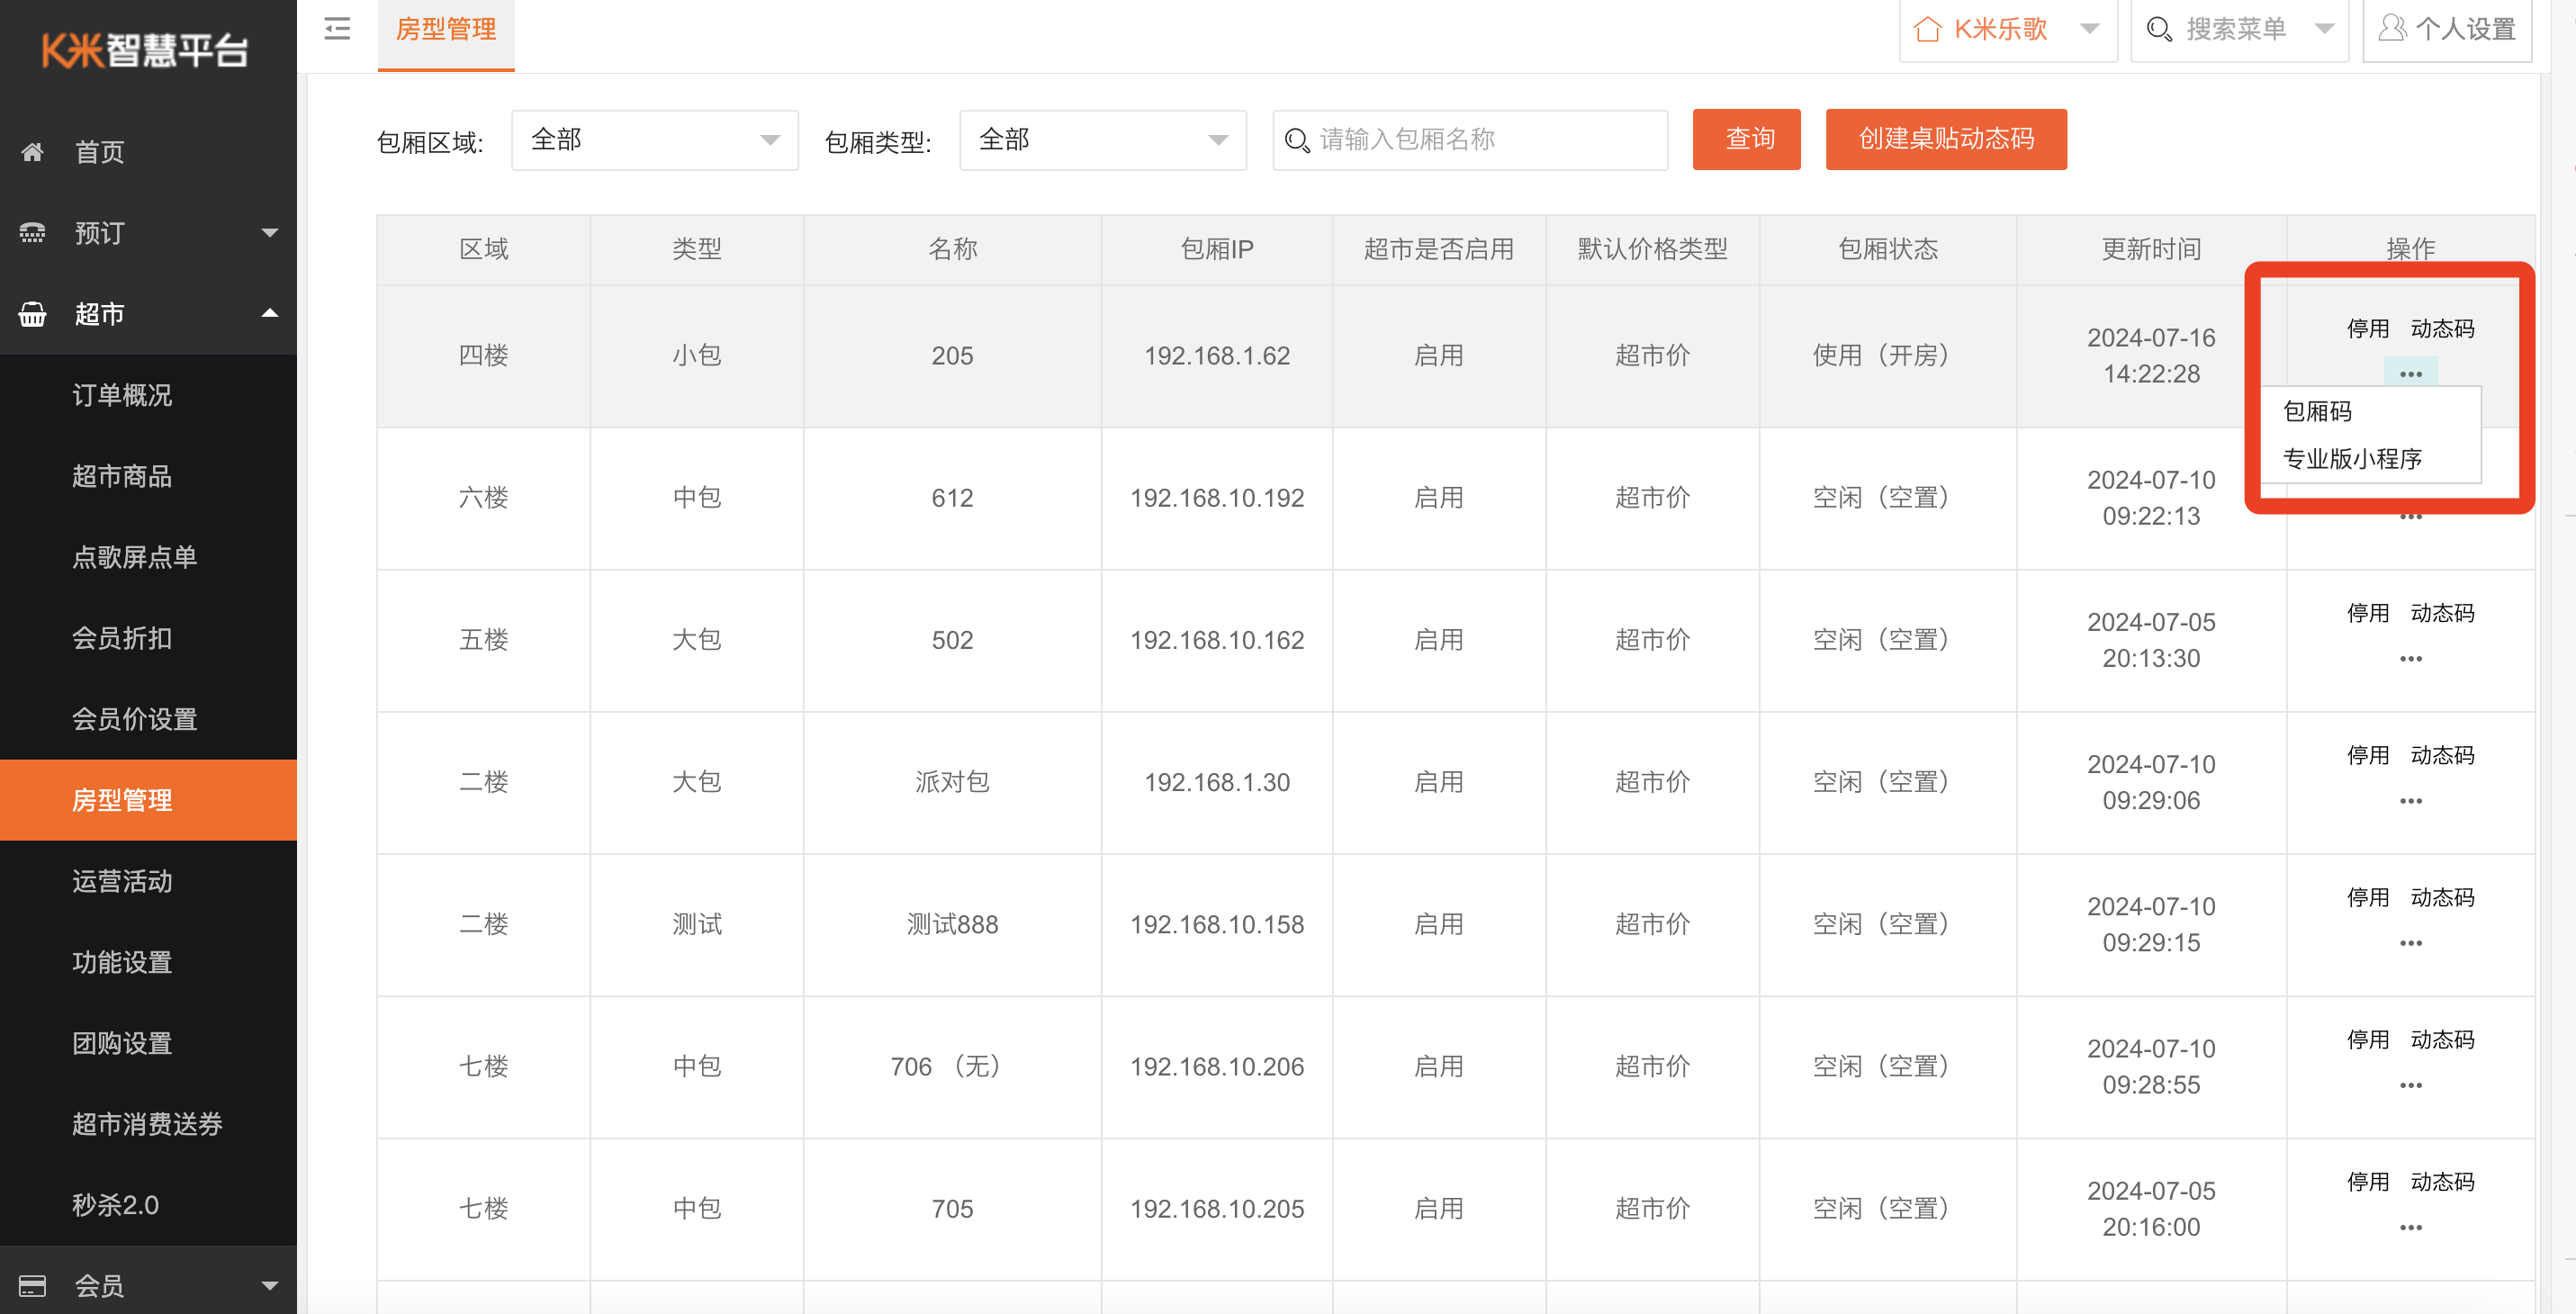
Task: Click the 会员 card icon in sidebar
Action: point(32,1285)
